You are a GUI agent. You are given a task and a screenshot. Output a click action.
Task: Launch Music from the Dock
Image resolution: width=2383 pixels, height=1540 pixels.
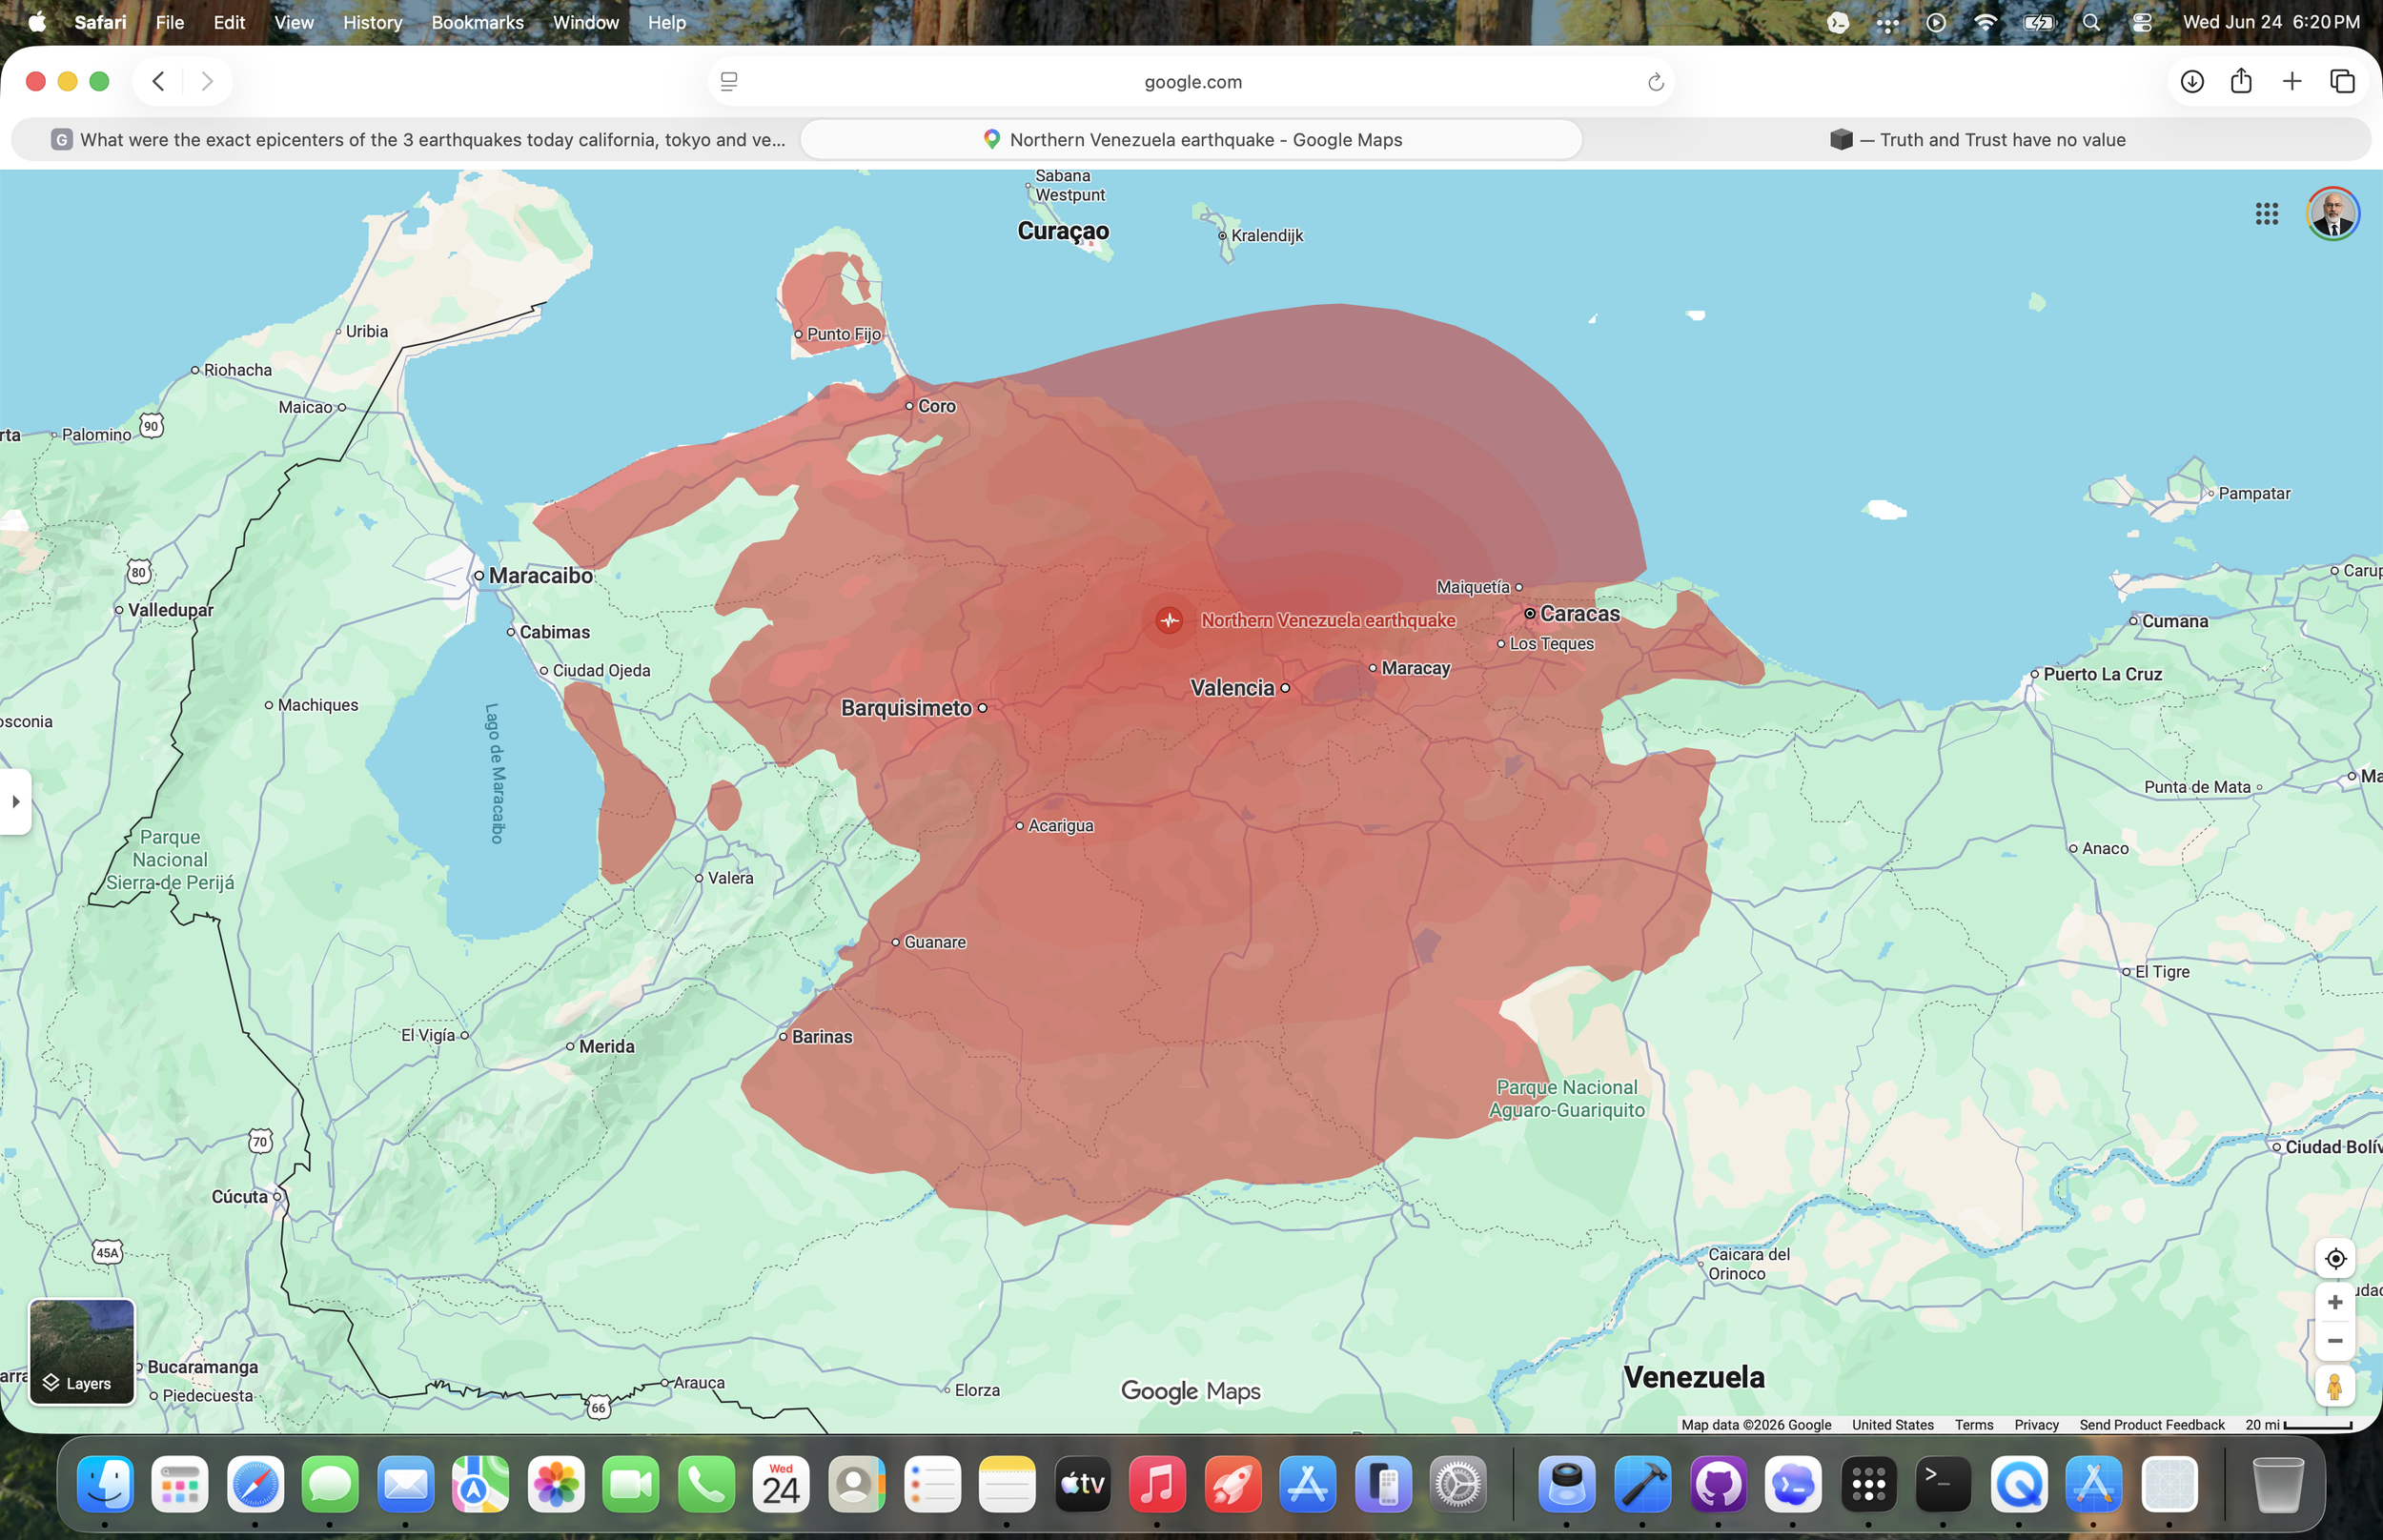(1157, 1484)
